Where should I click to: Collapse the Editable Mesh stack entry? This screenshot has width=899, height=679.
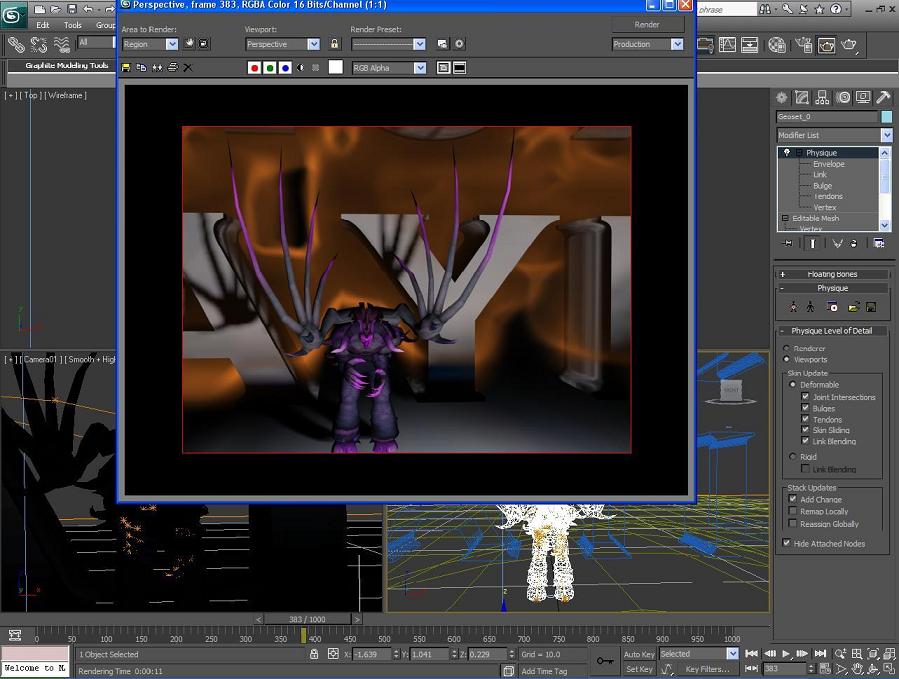tap(785, 218)
